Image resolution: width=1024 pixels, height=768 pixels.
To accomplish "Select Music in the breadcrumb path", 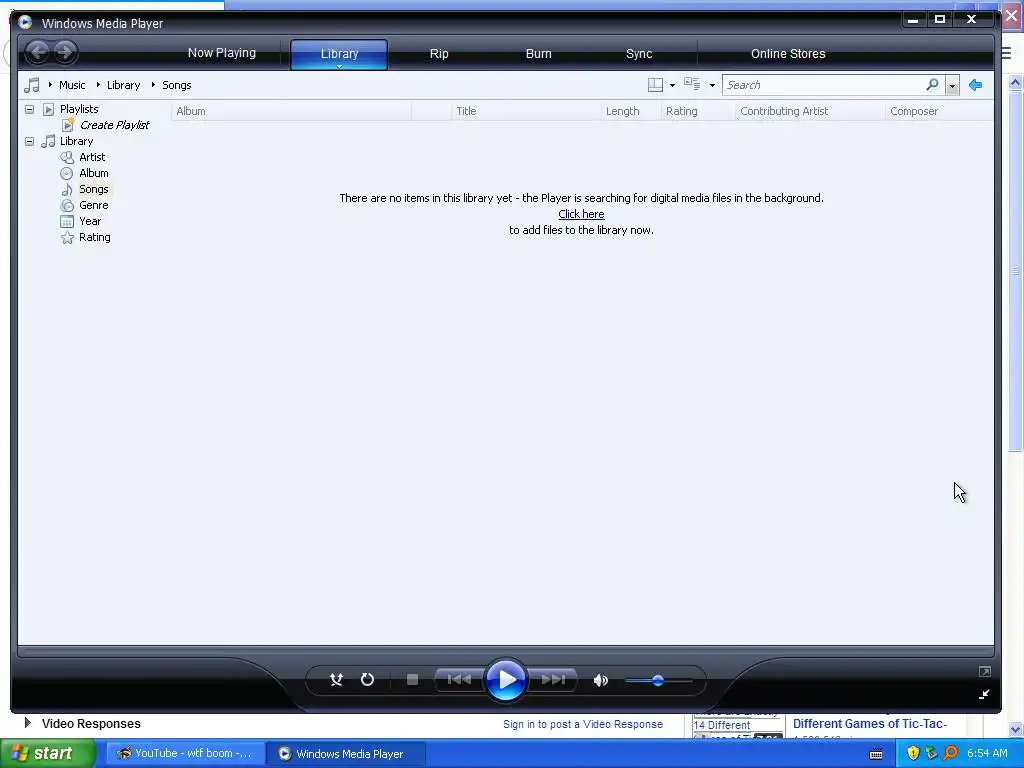I will (72, 85).
